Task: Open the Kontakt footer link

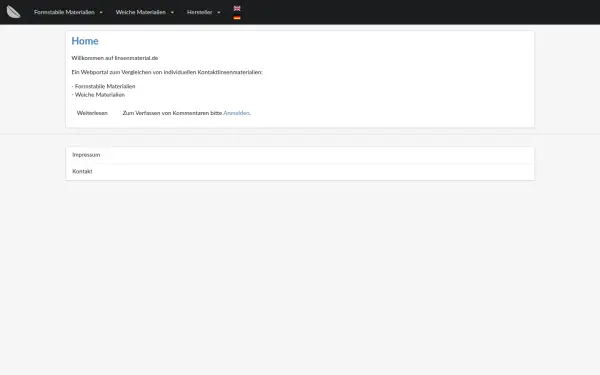Action: (82, 171)
